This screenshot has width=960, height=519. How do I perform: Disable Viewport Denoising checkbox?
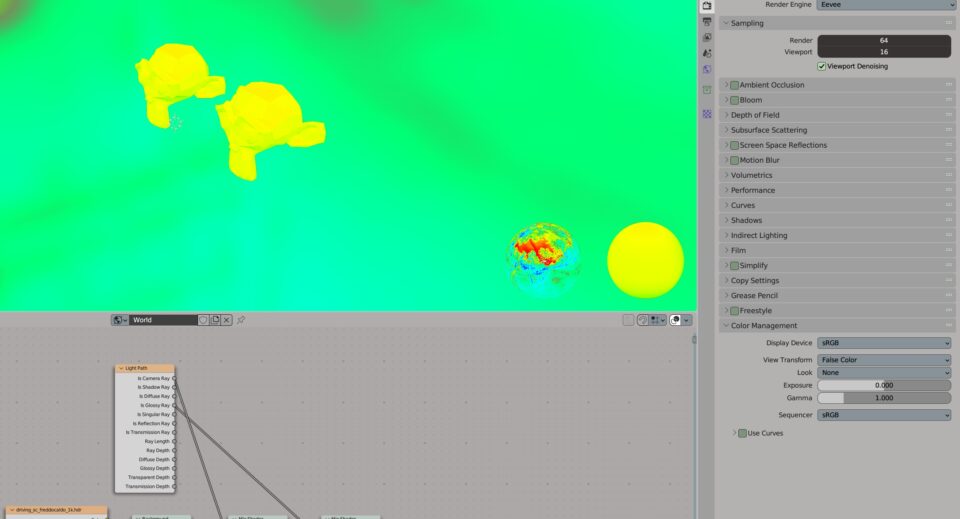pos(822,66)
